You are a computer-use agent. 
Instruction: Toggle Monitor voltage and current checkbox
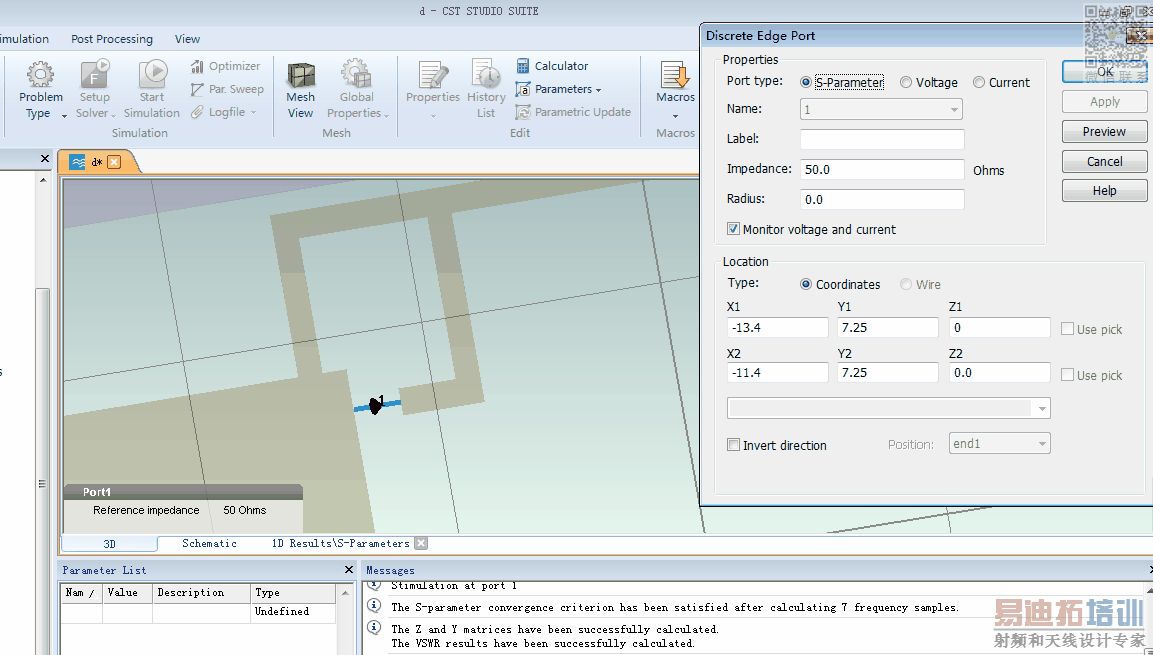tap(733, 229)
